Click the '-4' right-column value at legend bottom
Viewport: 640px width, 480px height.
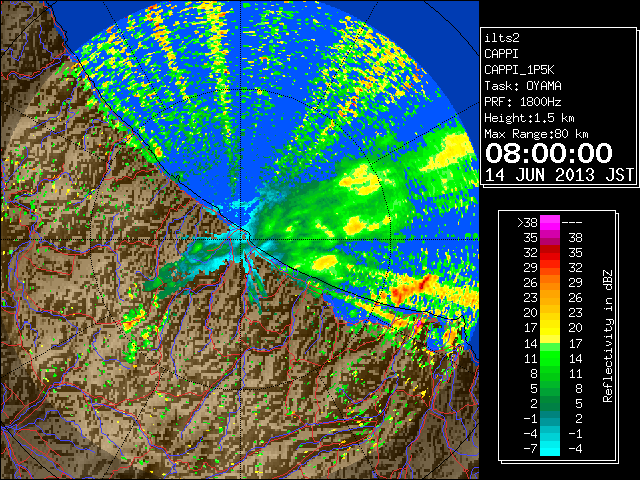coord(575,449)
